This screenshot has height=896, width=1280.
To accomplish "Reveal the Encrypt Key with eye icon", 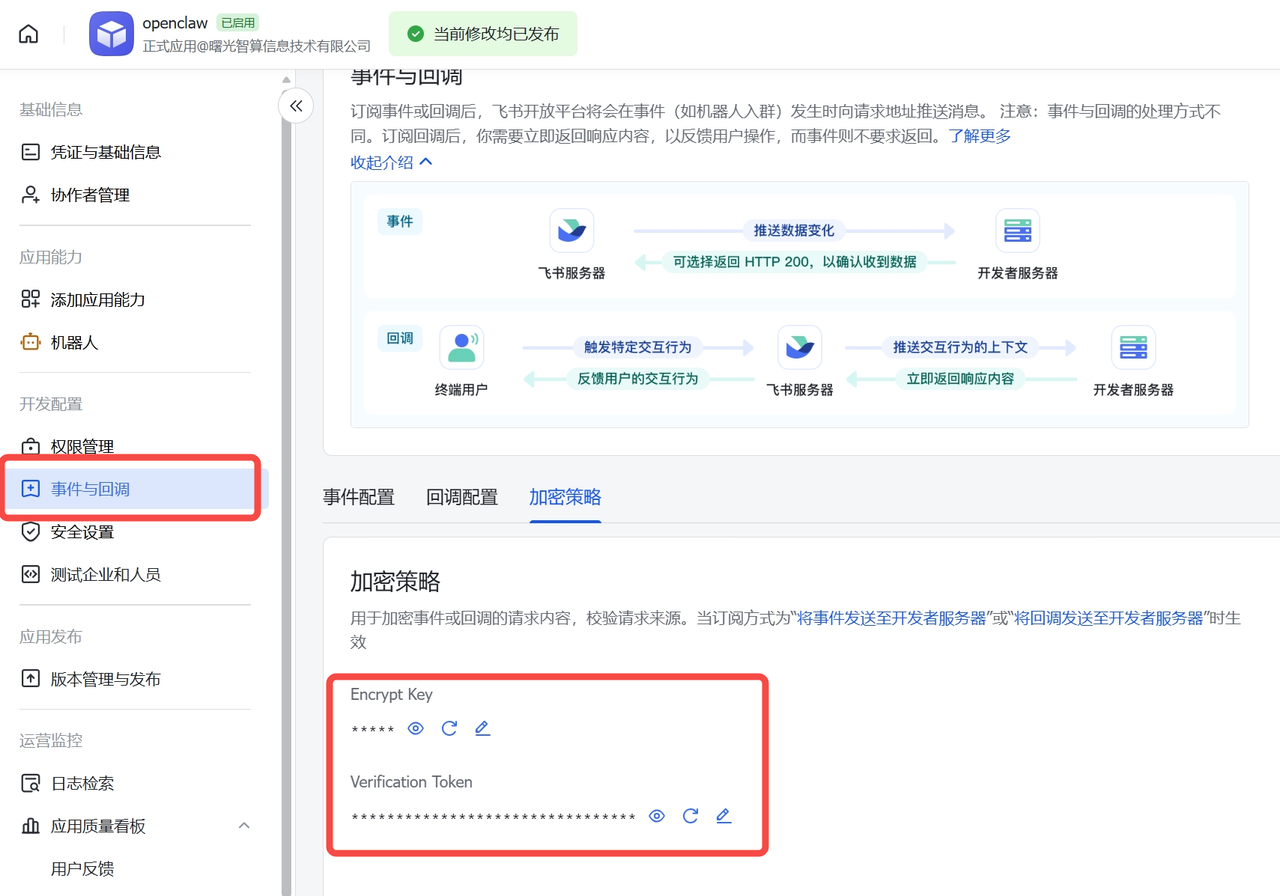I will (x=416, y=728).
